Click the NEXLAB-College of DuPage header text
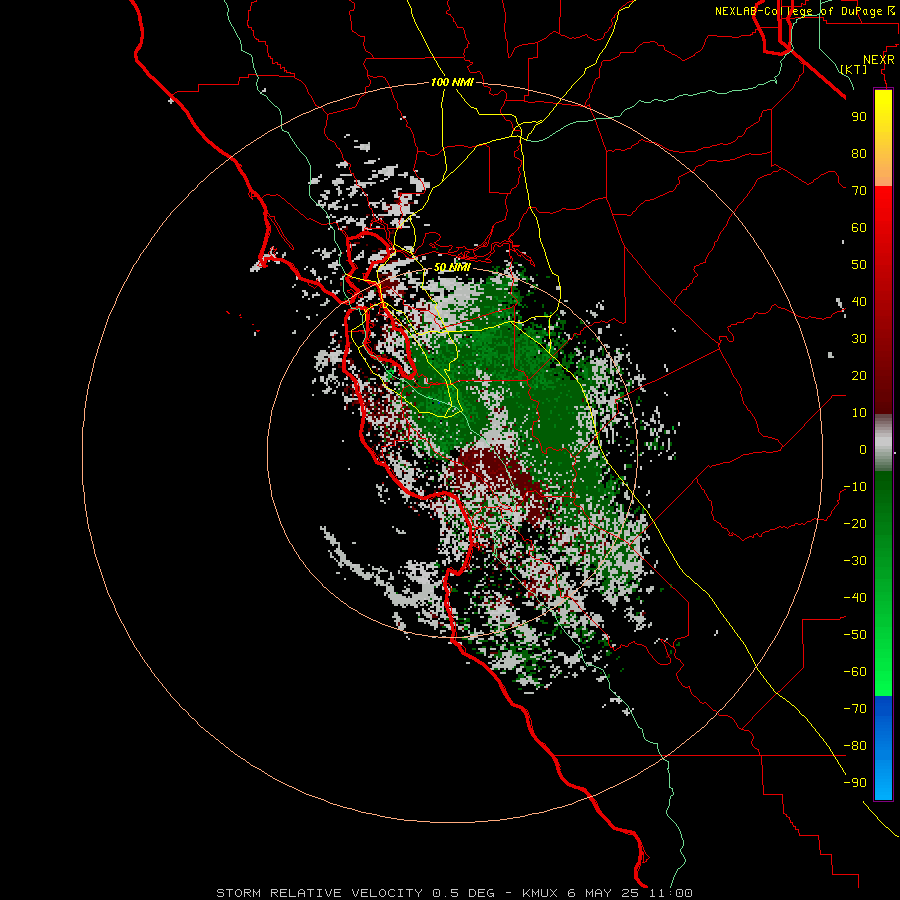The image size is (900, 900). click(x=798, y=11)
